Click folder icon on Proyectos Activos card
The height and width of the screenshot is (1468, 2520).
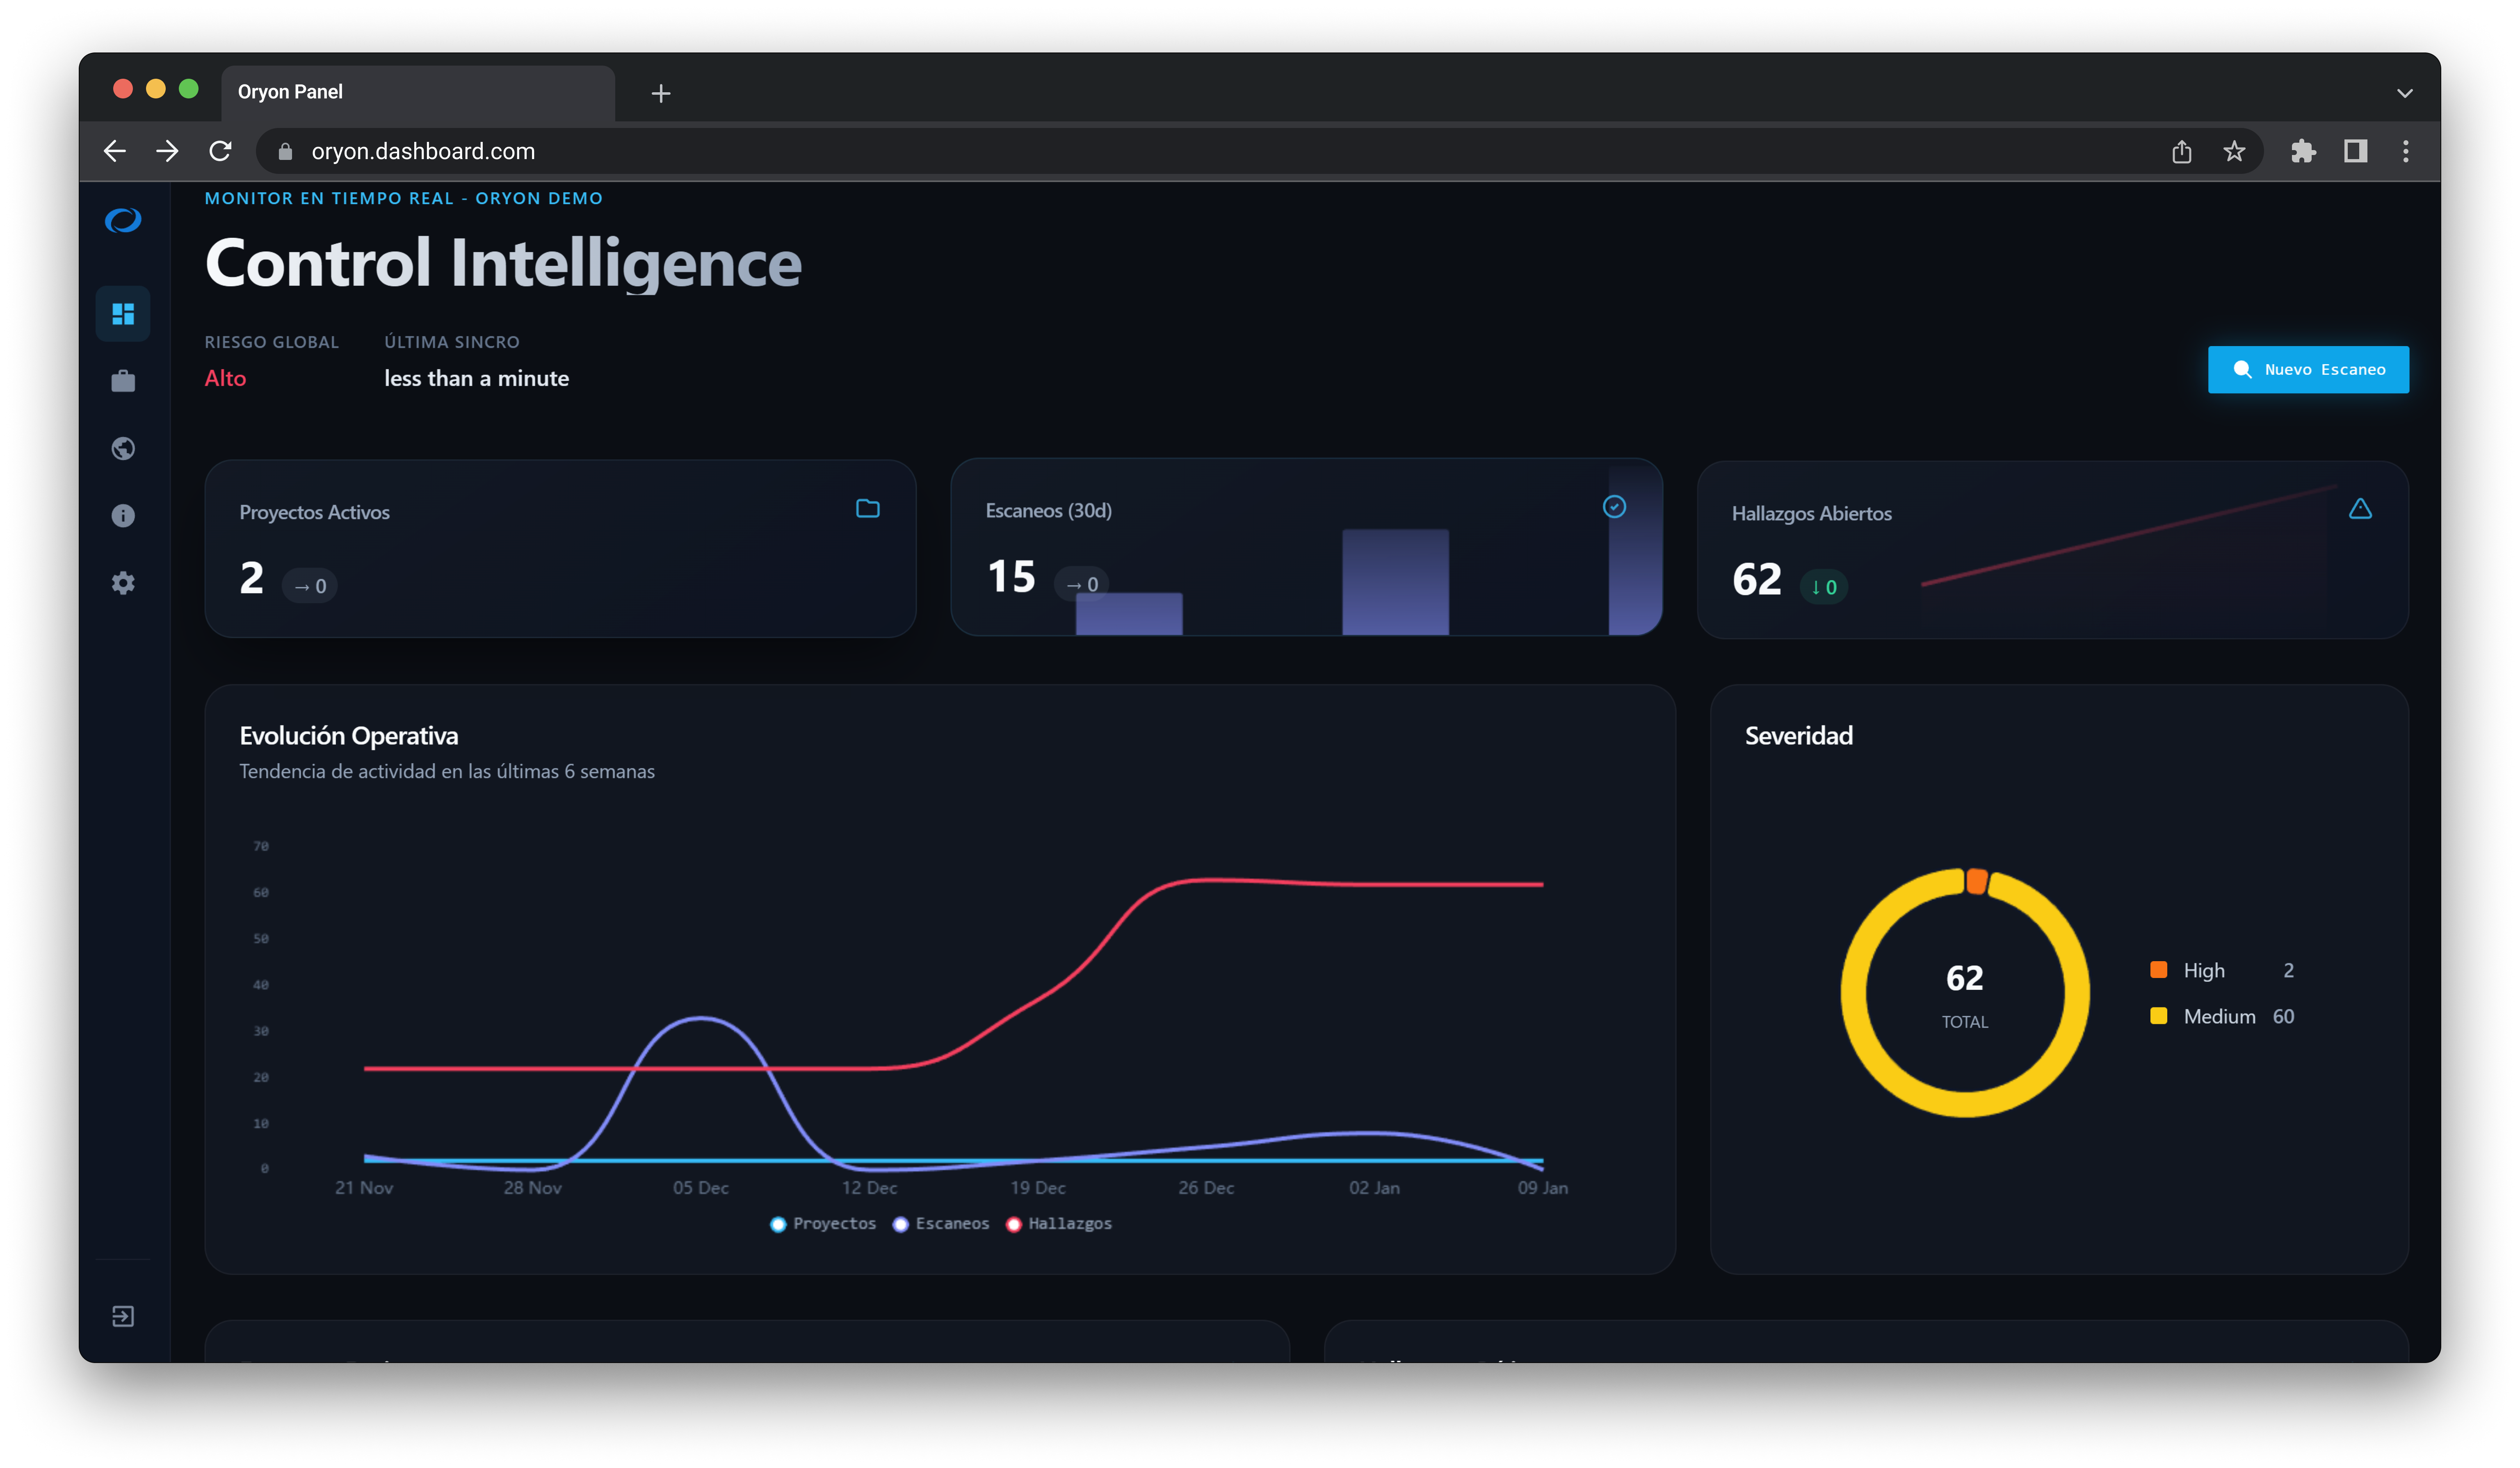(x=867, y=509)
